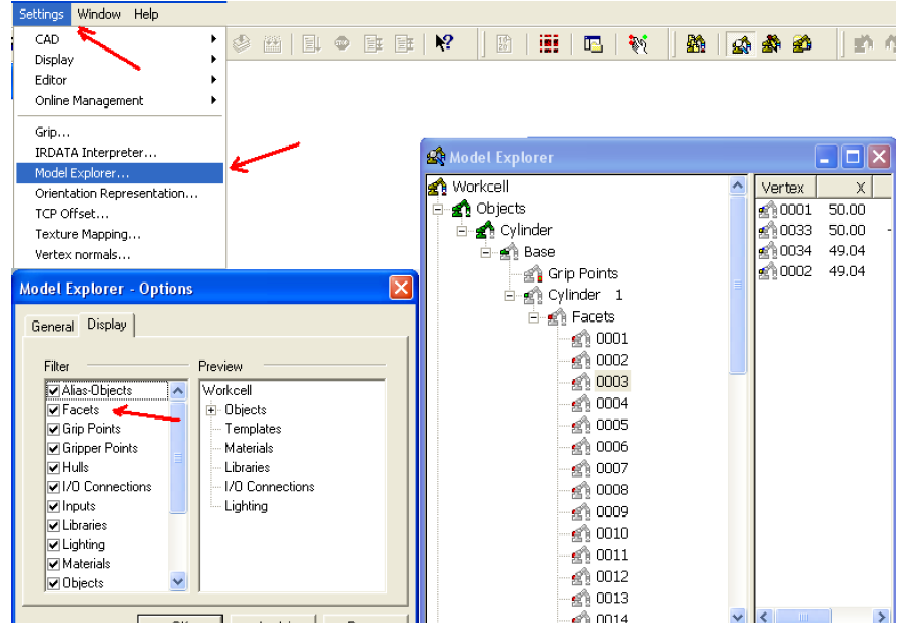Click the Model Explorer title bar icon
The height and width of the screenshot is (623, 909).
tap(436, 156)
